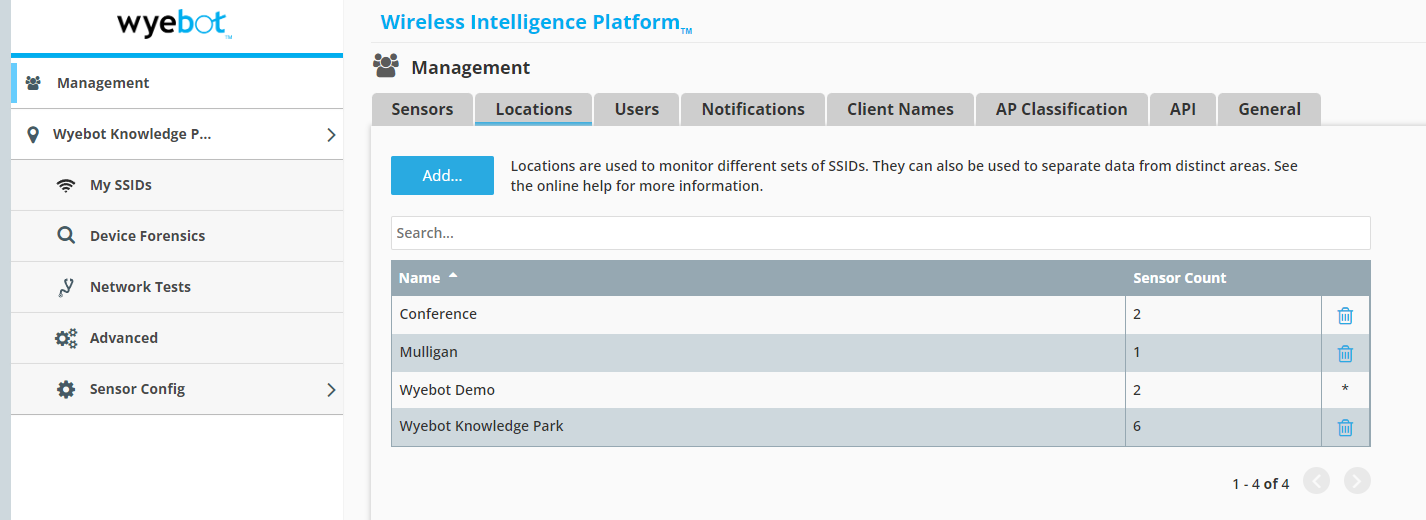This screenshot has height=520, width=1426.
Task: Expand the Wyebot Knowledge P... location chevron
Action: [x=331, y=135]
